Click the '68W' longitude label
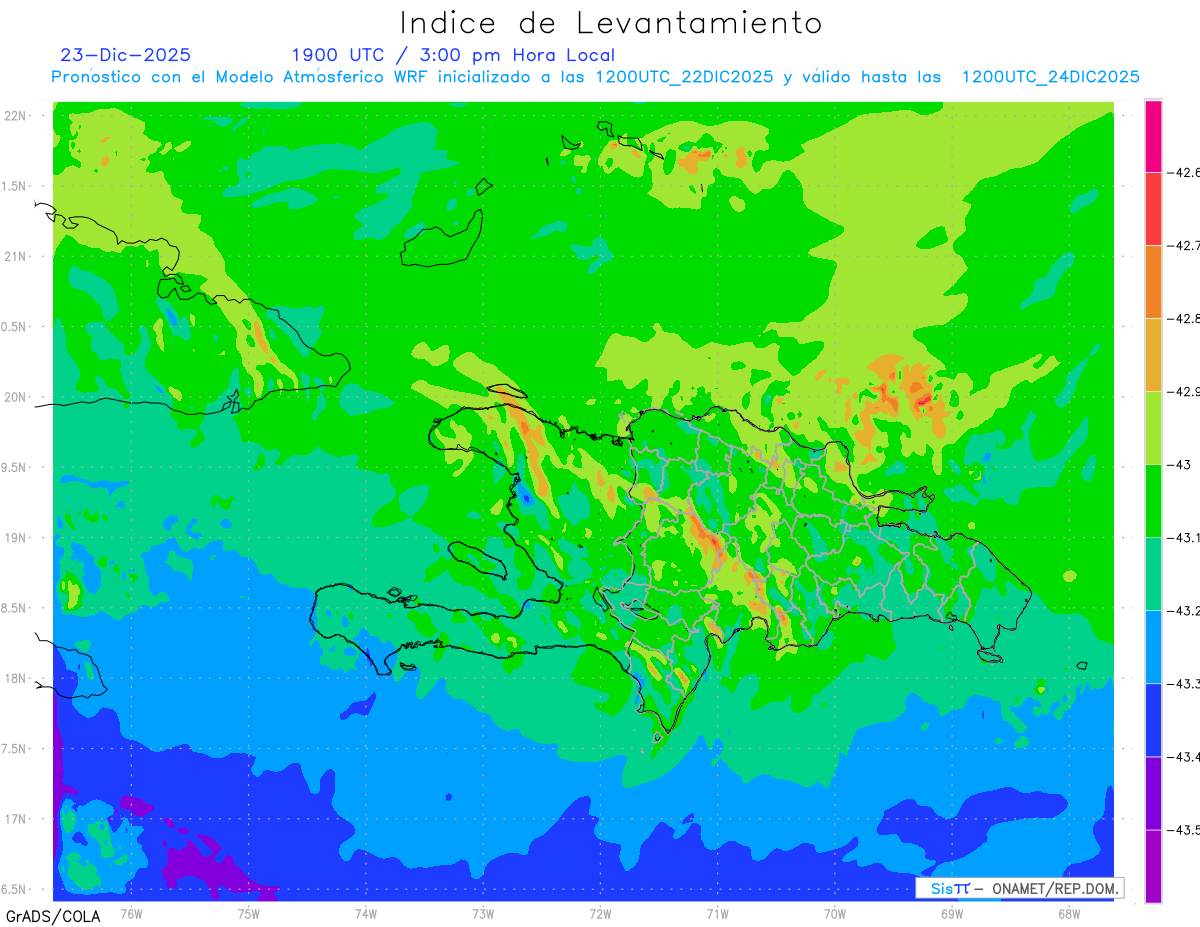1200x927 pixels. coord(1069,912)
